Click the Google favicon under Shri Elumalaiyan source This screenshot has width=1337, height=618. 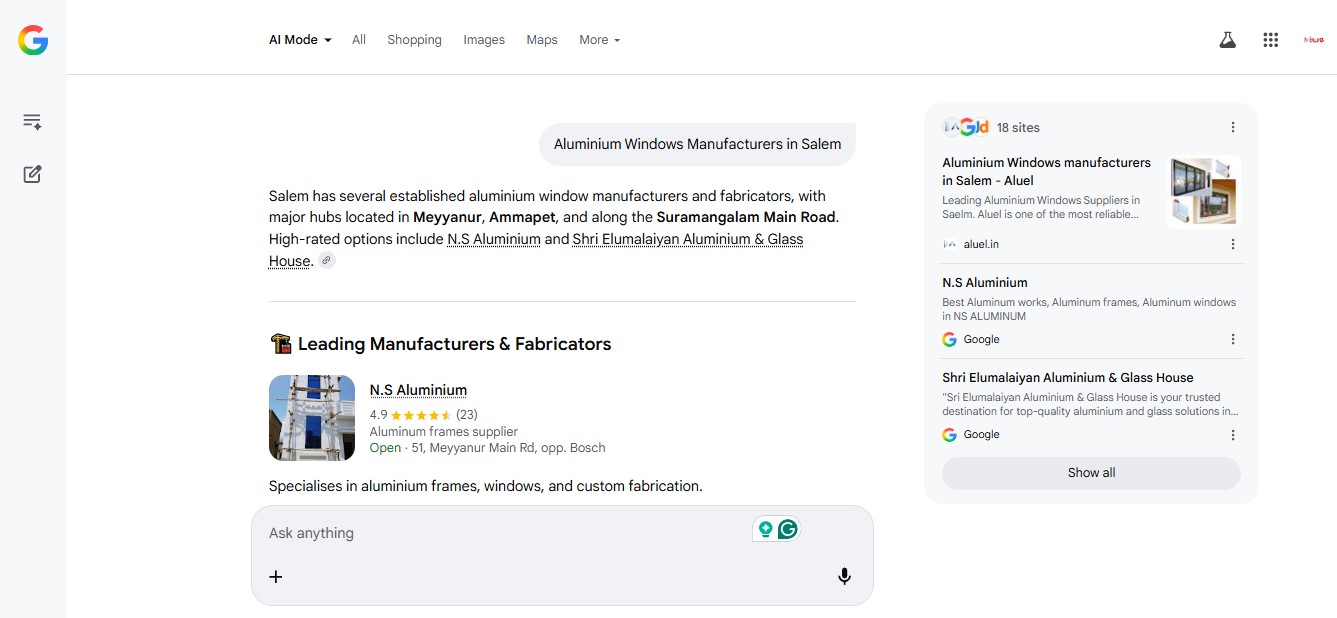coord(949,435)
